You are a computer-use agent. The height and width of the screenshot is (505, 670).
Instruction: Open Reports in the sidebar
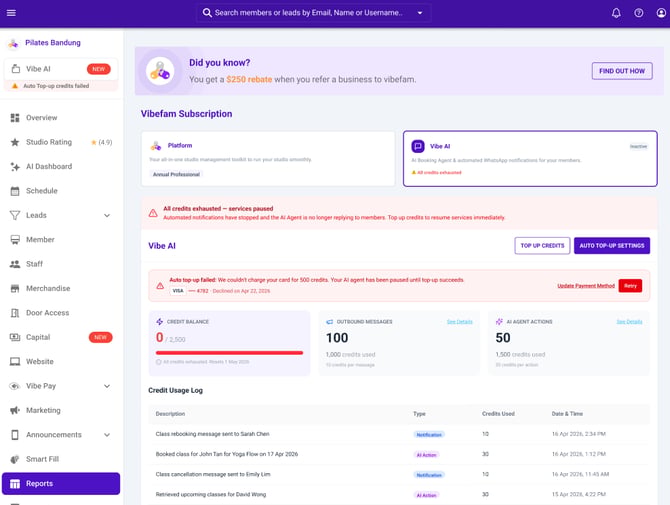[61, 484]
